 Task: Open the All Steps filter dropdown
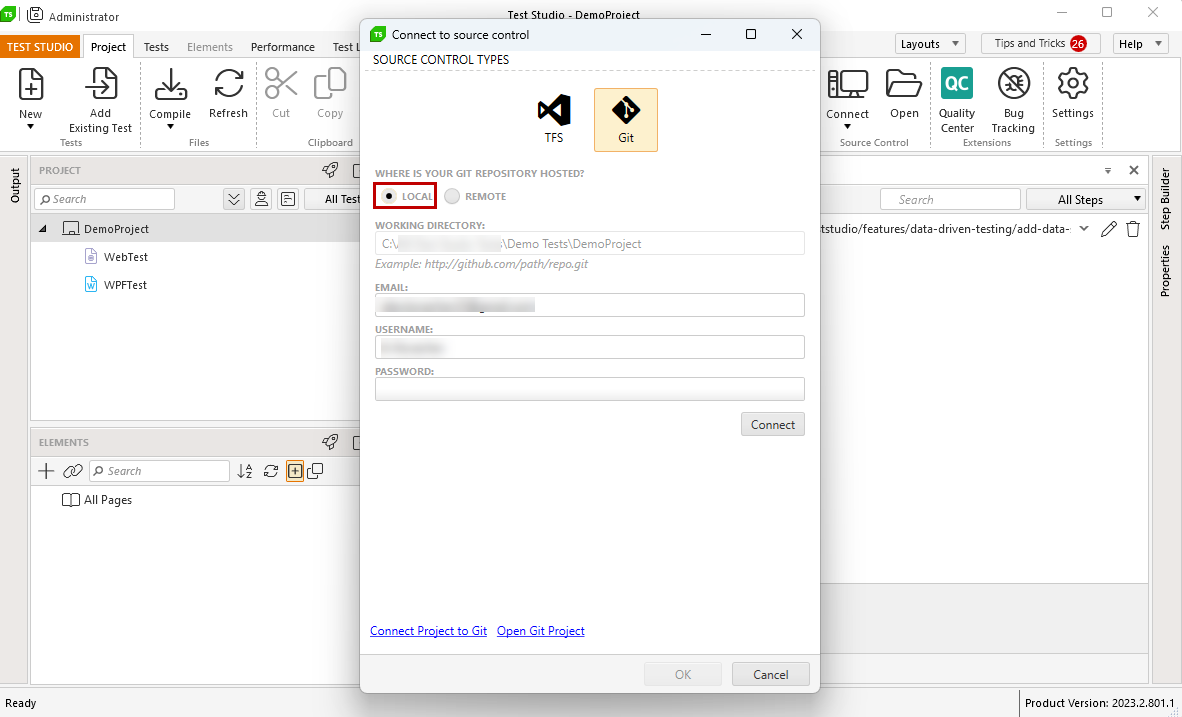[x=1086, y=199]
